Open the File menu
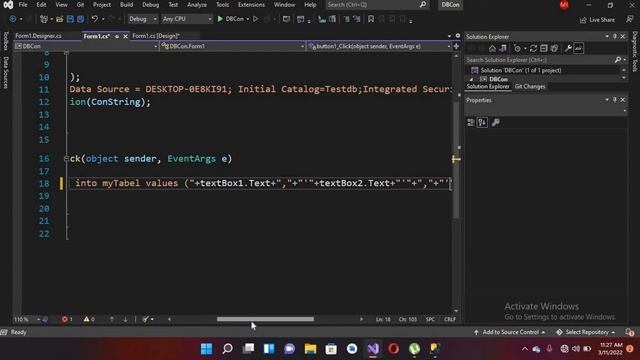Screen dimensions: 640x360 point(23,5)
